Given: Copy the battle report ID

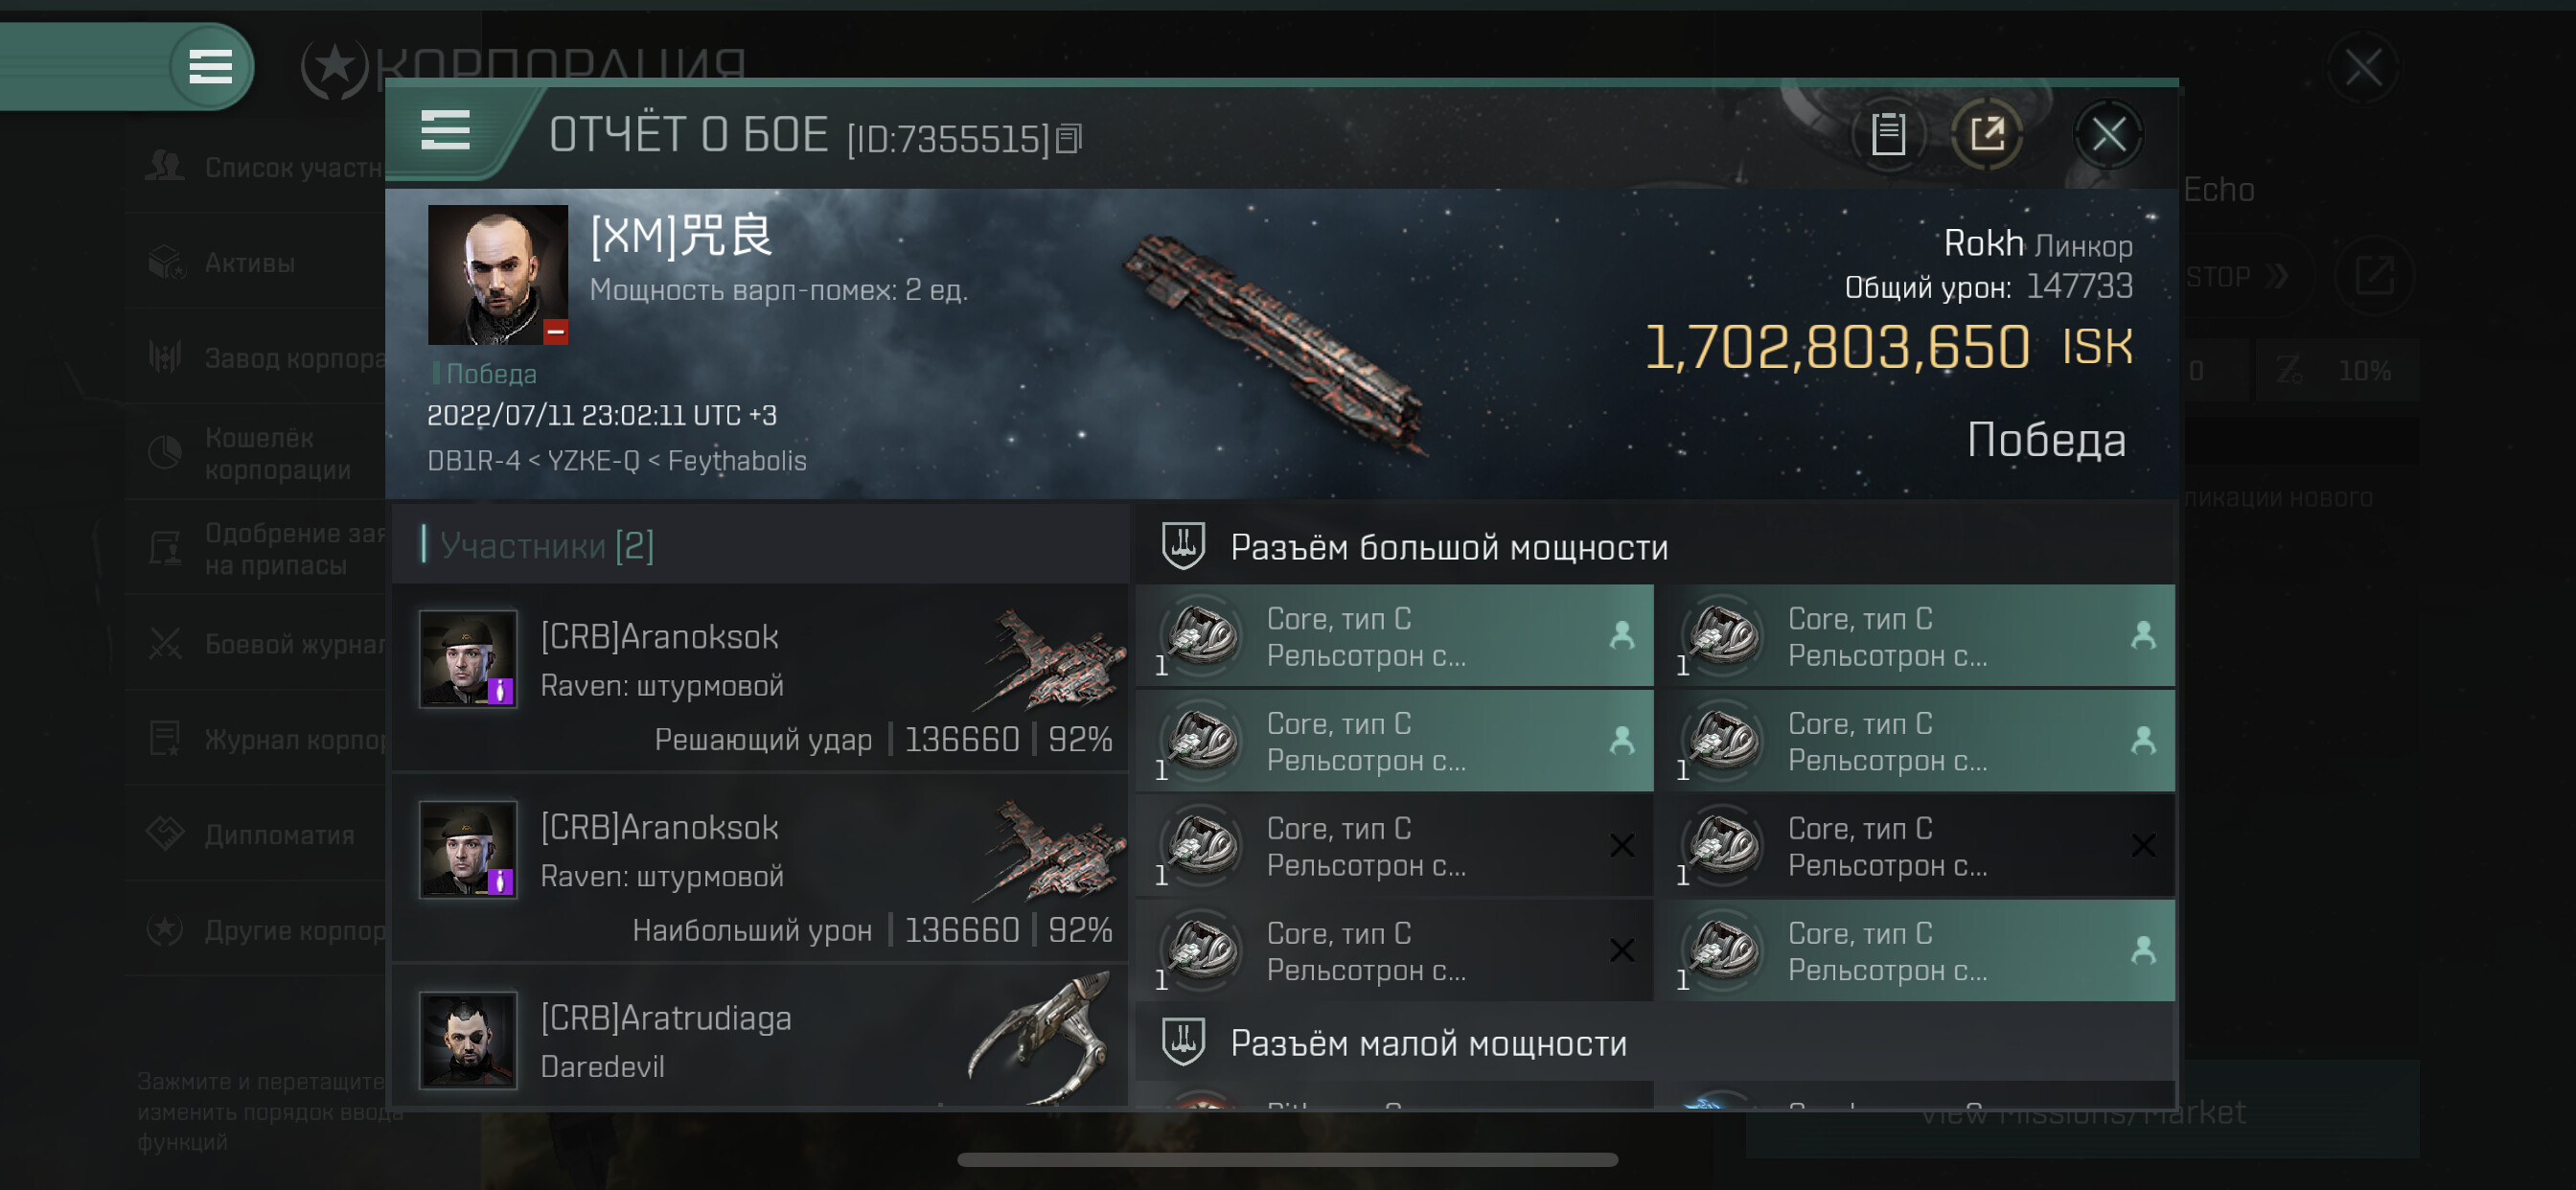Looking at the screenshot, I should click(x=1069, y=139).
